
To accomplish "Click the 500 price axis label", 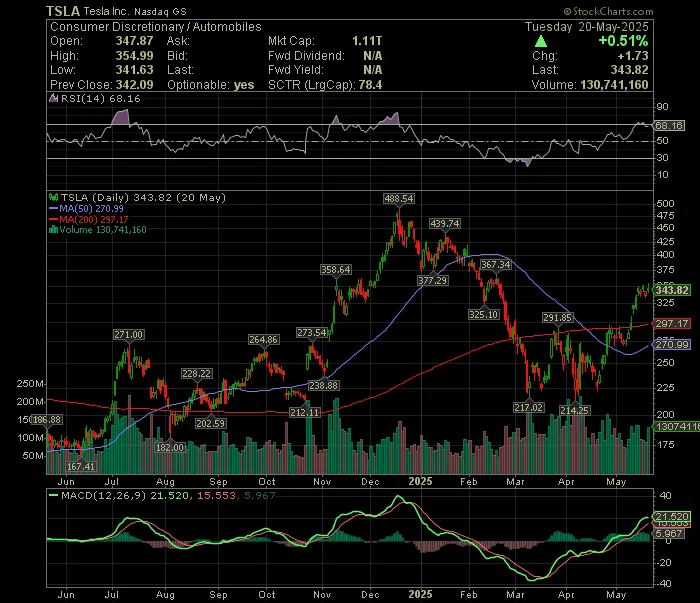I will point(665,204).
